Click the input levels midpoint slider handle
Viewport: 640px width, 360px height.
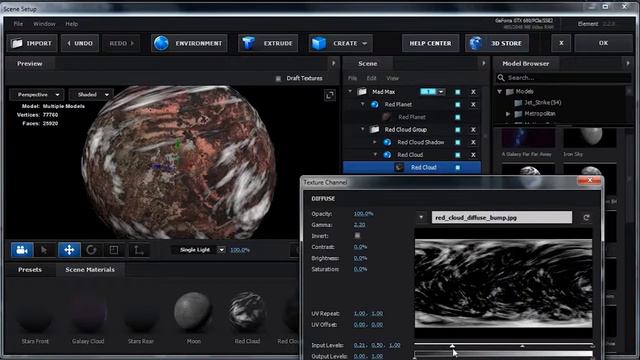(522, 346)
